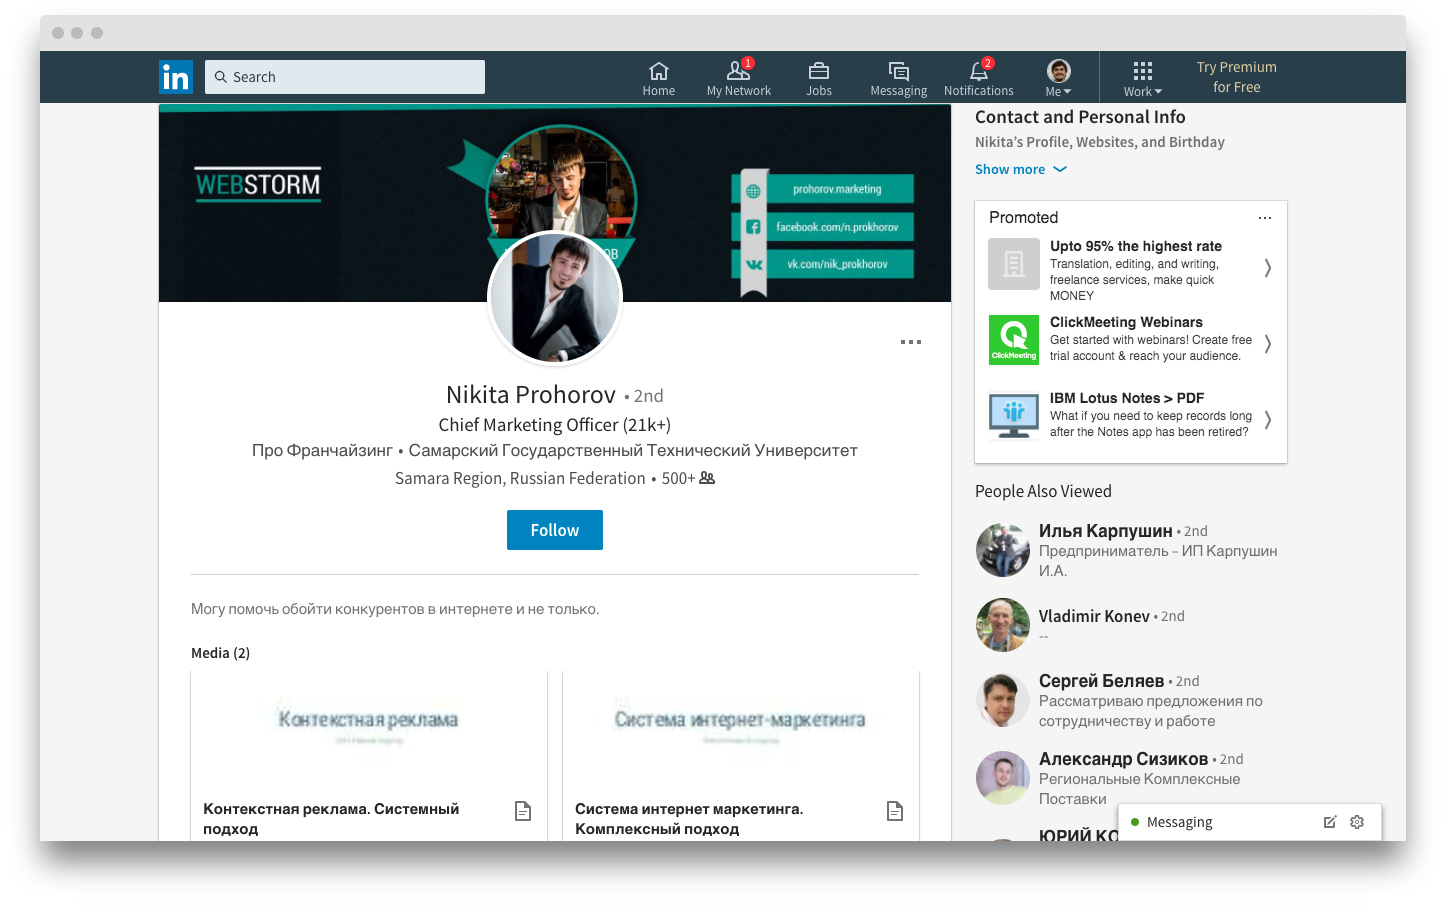Screen dimensions: 1446x906
Task: Open Promoted section options dots
Action: coord(1265,217)
